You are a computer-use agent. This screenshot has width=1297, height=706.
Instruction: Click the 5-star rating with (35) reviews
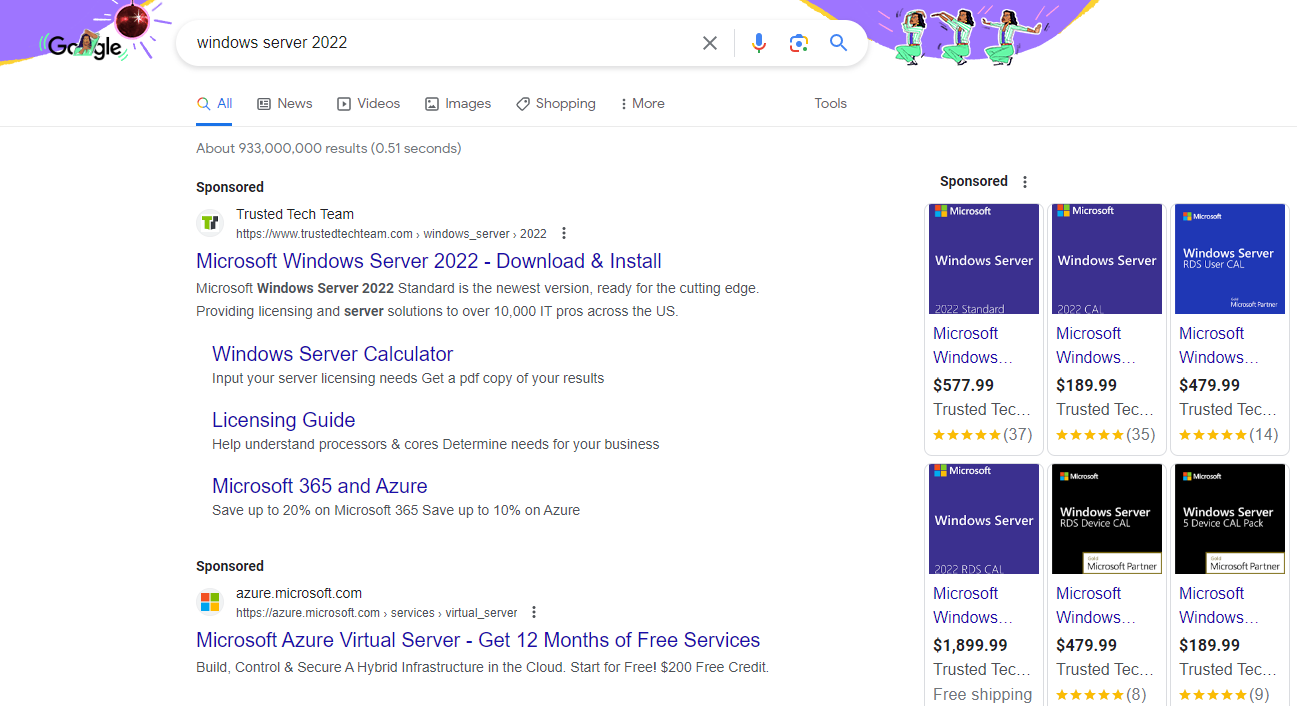[1105, 435]
